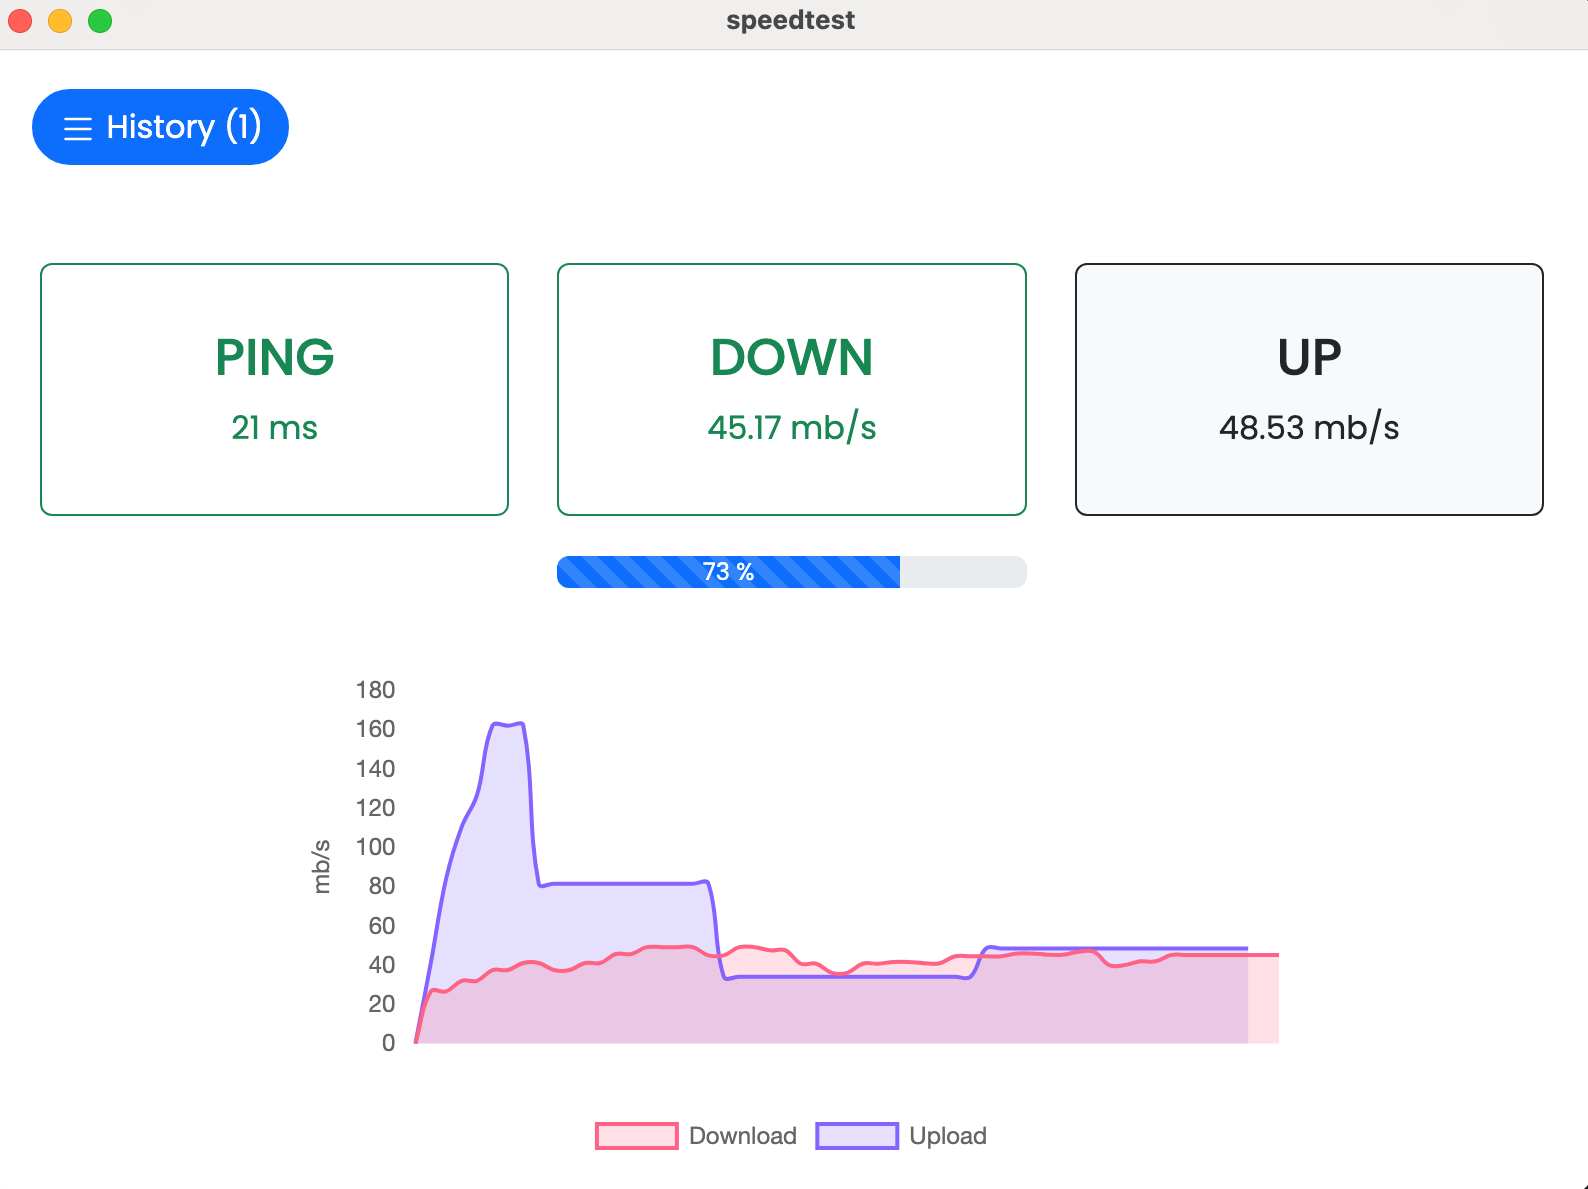The height and width of the screenshot is (1189, 1588).
Task: Click the red close window button
Action: pos(20,20)
